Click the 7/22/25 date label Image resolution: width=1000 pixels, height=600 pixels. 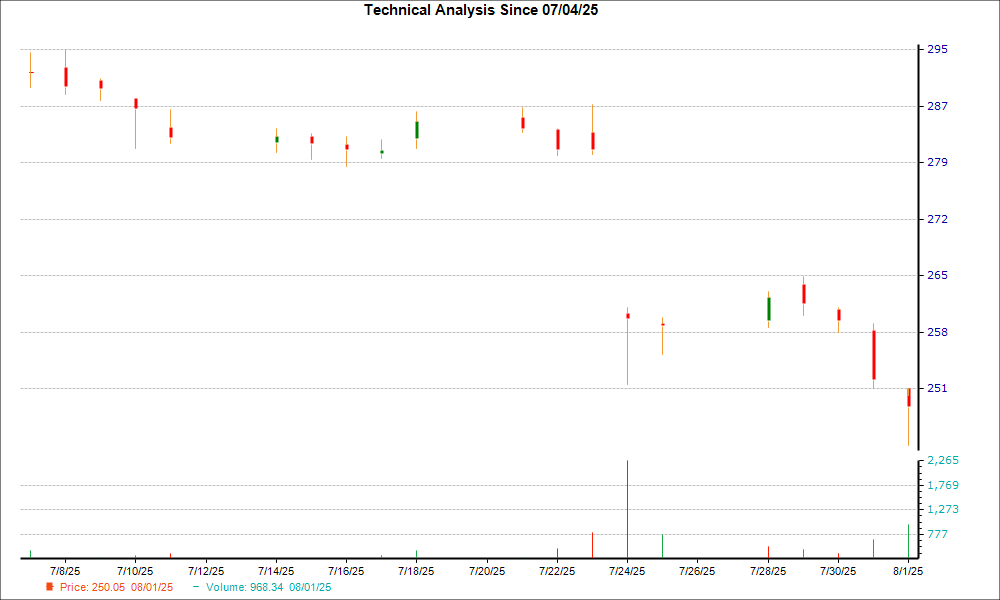pos(557,571)
